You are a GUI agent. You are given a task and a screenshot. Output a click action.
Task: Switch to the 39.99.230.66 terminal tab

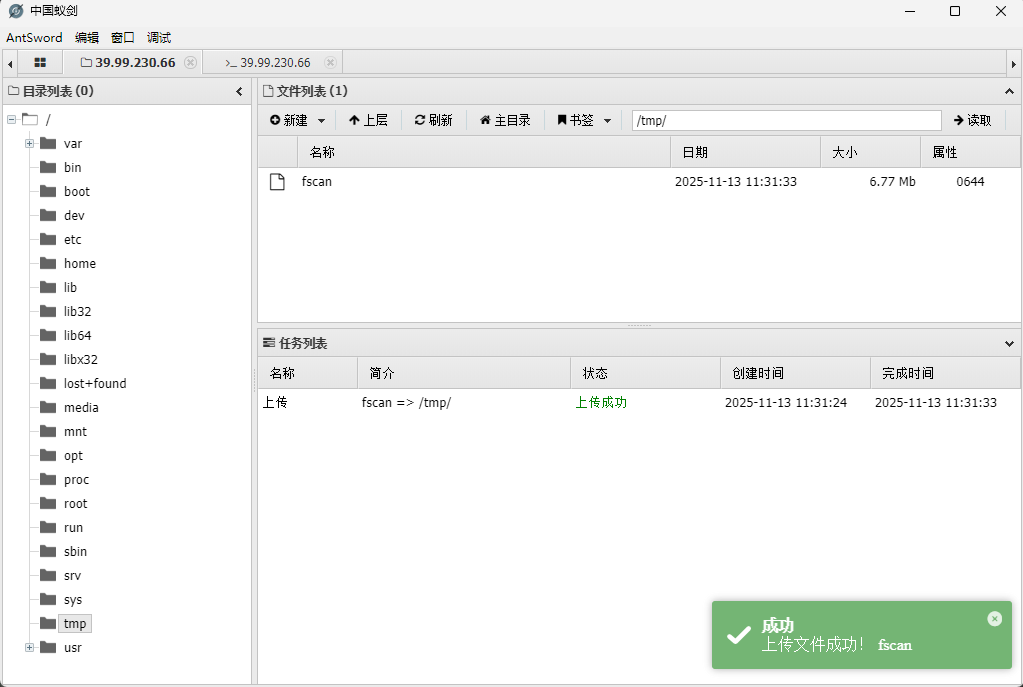(x=267, y=62)
